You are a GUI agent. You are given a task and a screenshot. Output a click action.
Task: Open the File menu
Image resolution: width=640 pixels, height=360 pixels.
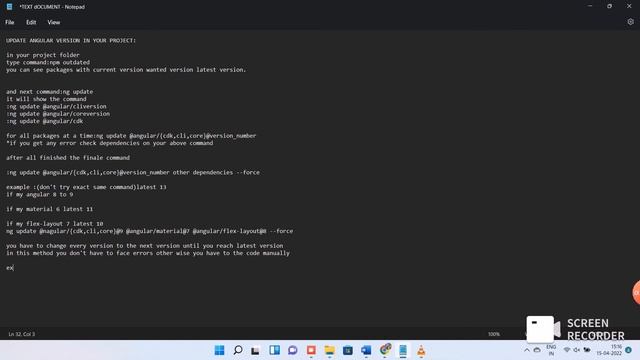point(10,22)
